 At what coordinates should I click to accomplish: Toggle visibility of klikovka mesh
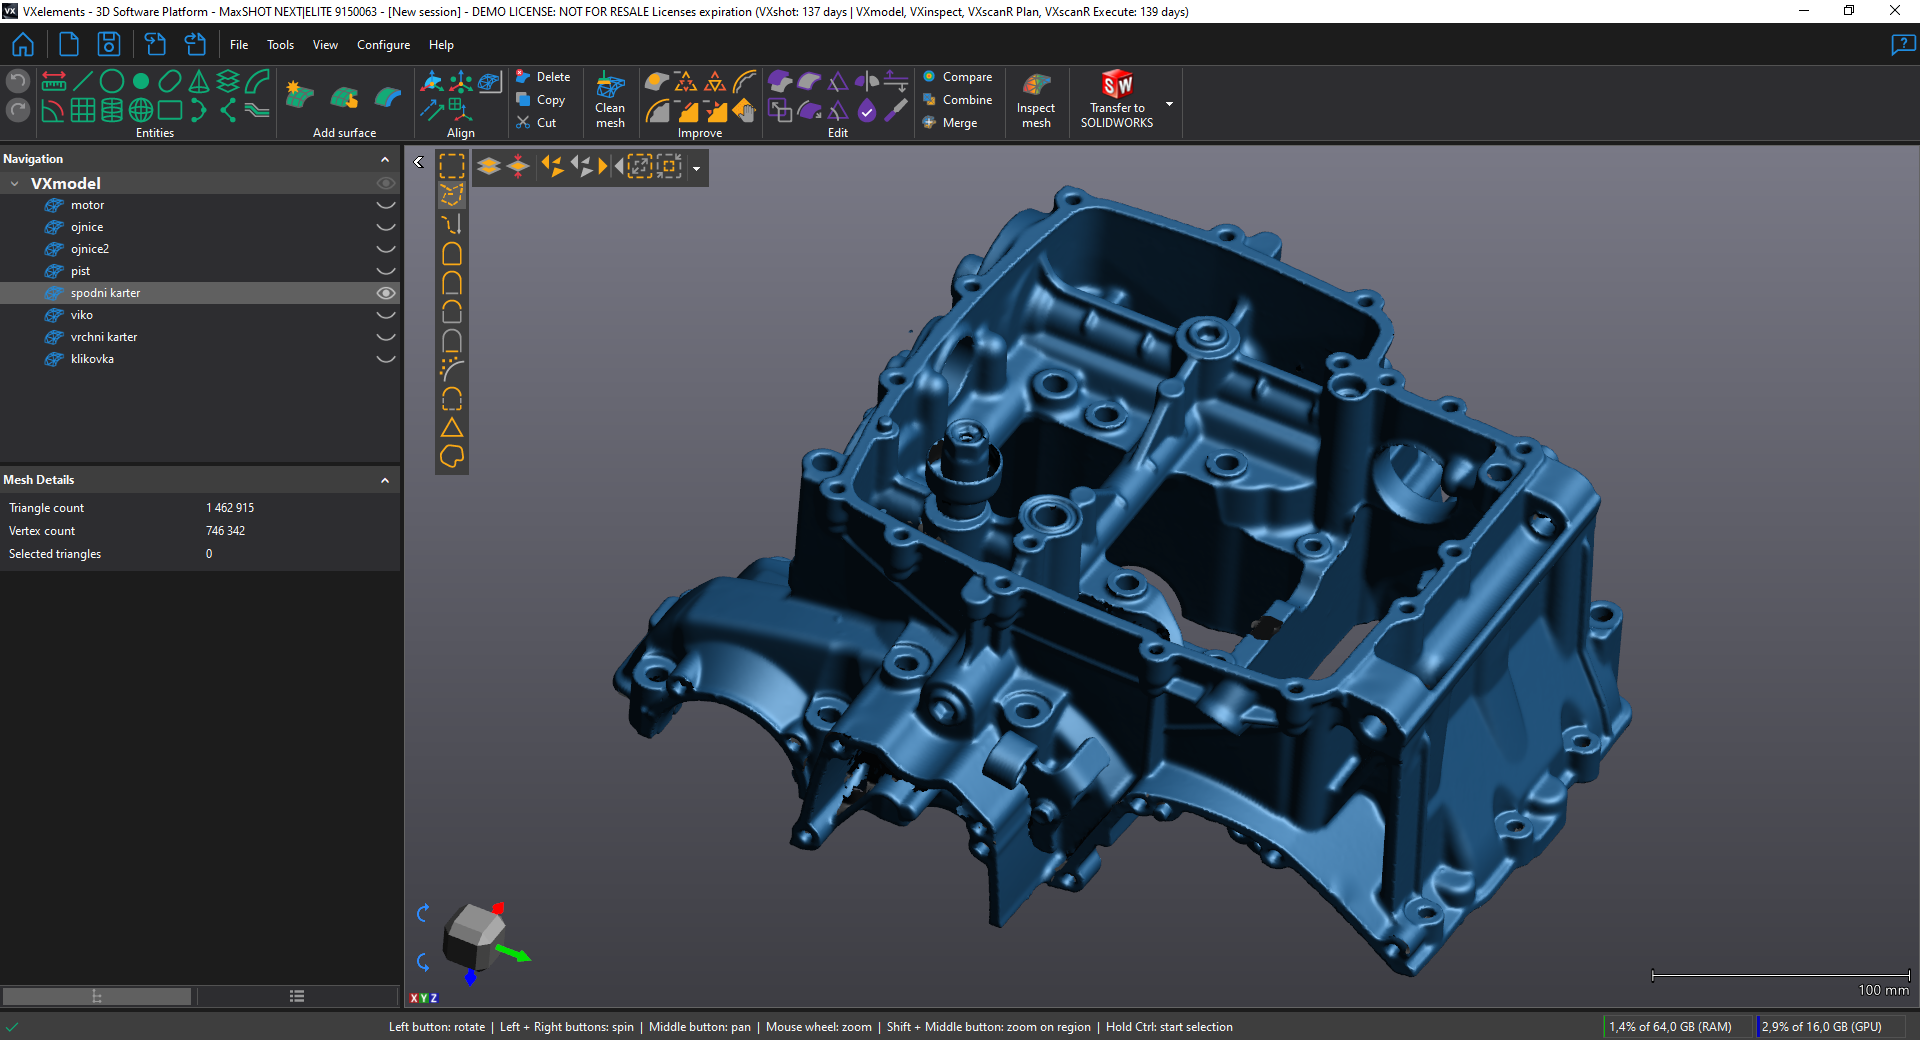click(x=385, y=359)
